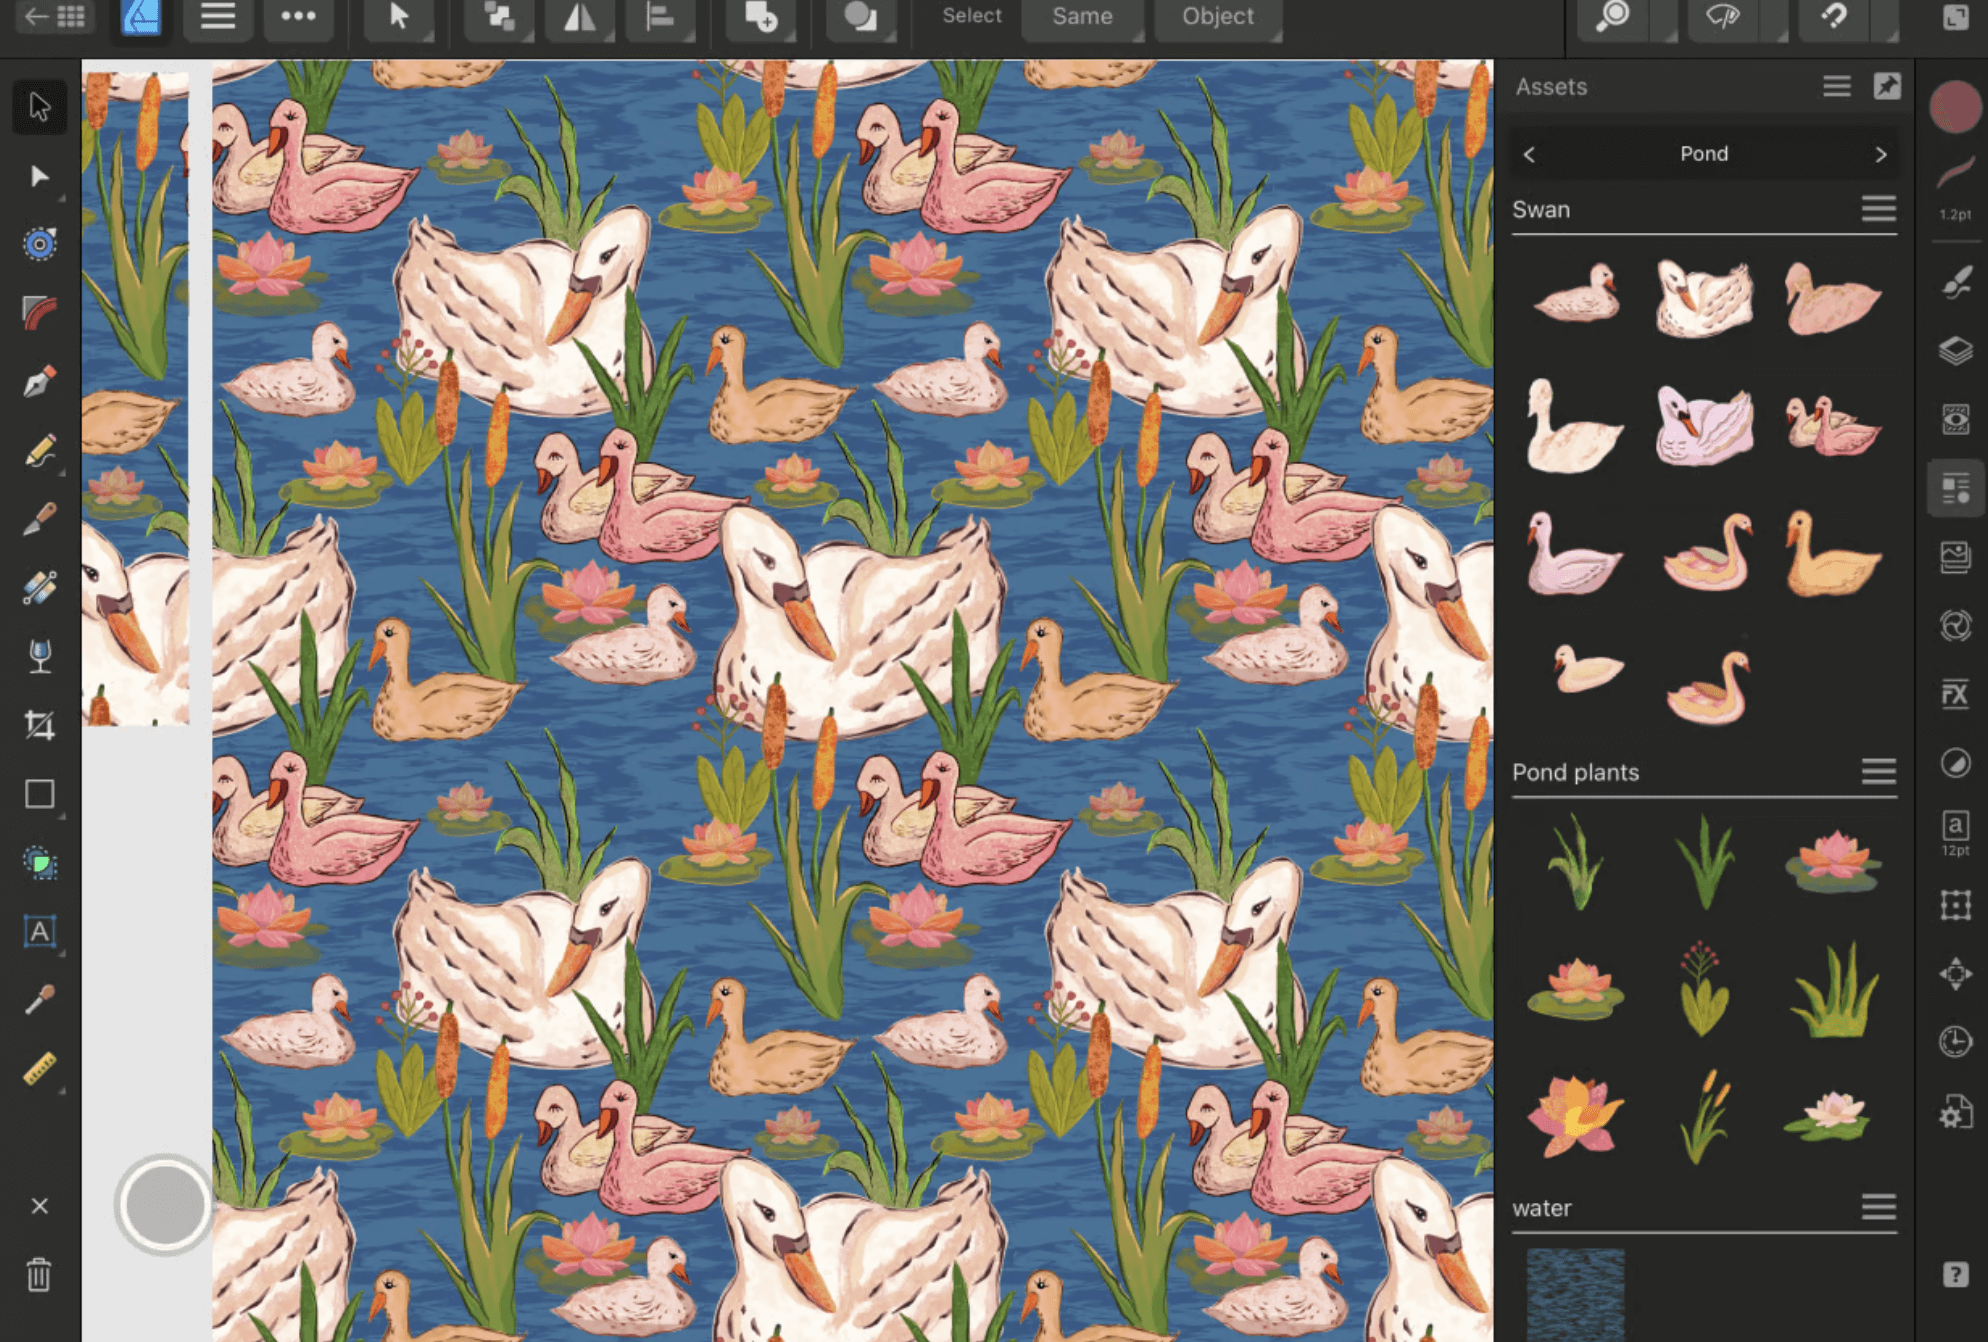
Task: Select the Node tool
Action: [39, 176]
